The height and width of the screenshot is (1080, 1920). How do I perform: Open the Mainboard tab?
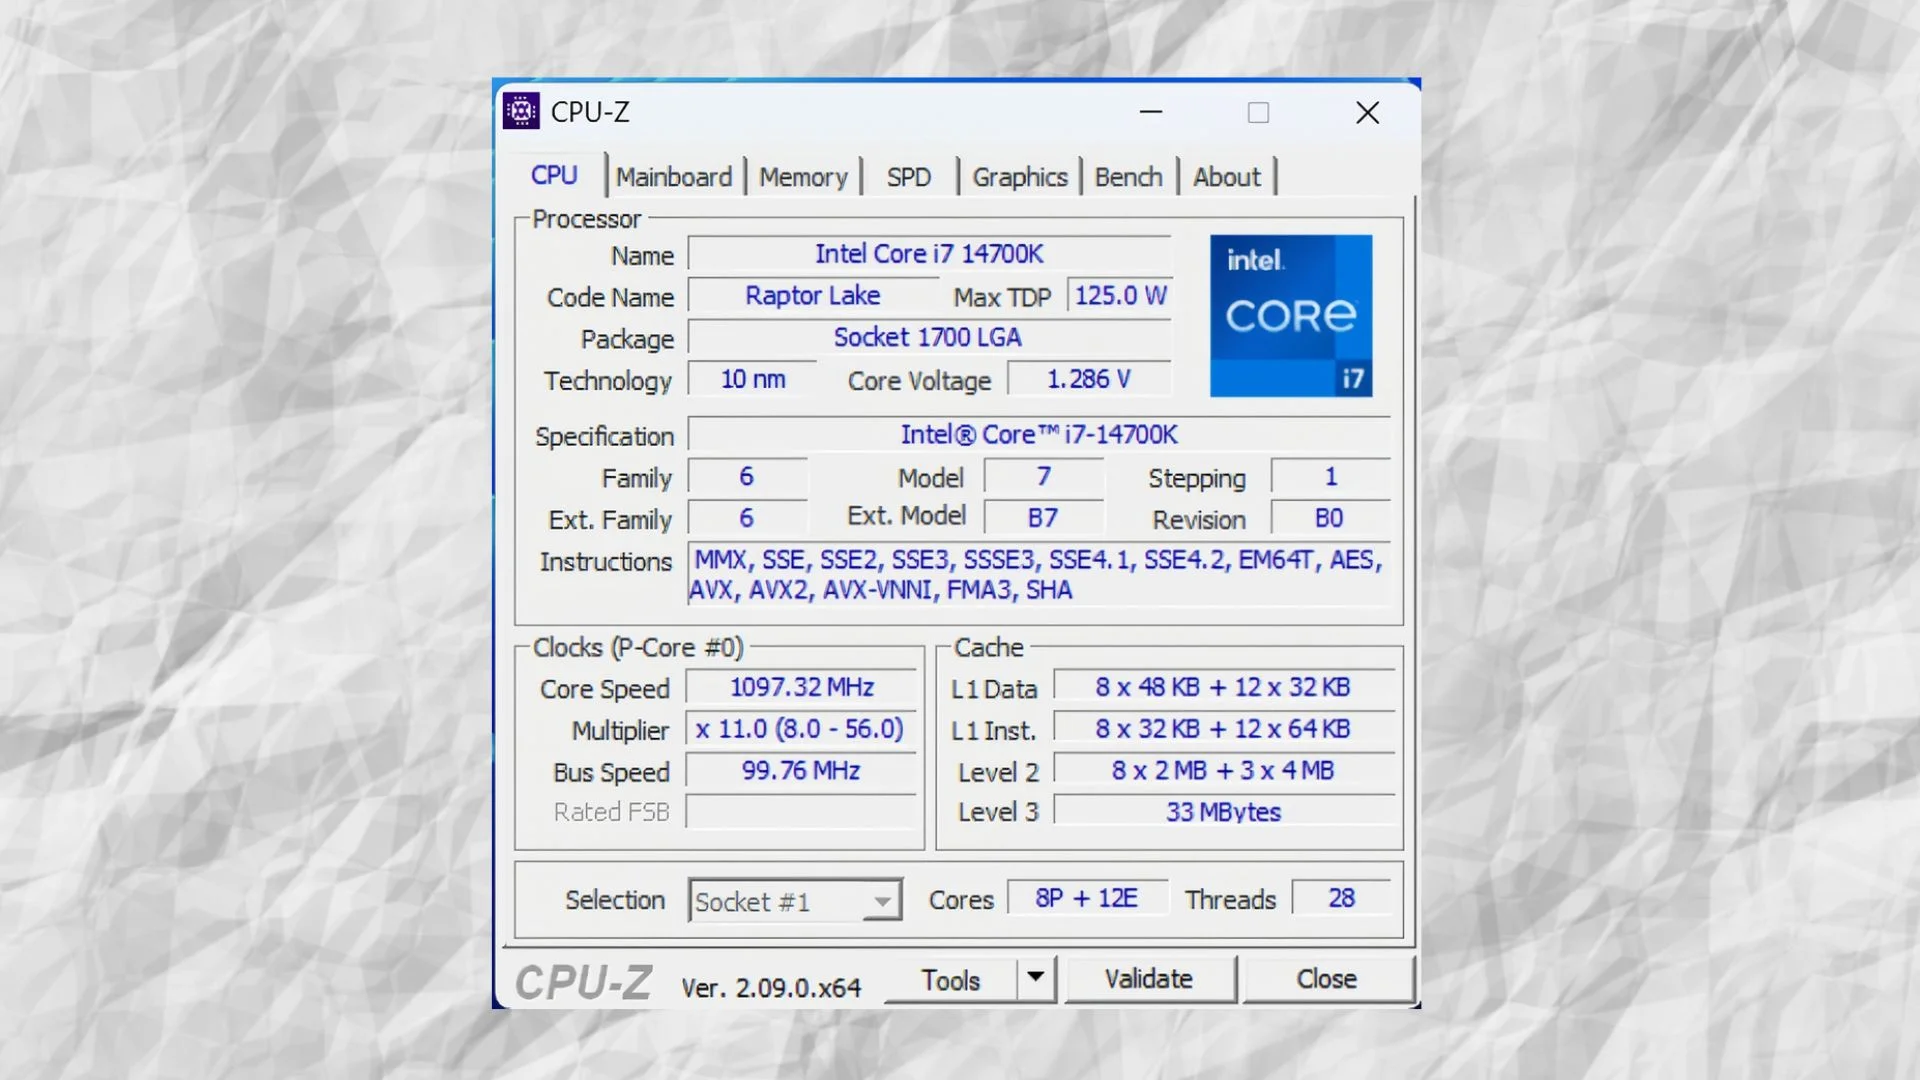[674, 177]
